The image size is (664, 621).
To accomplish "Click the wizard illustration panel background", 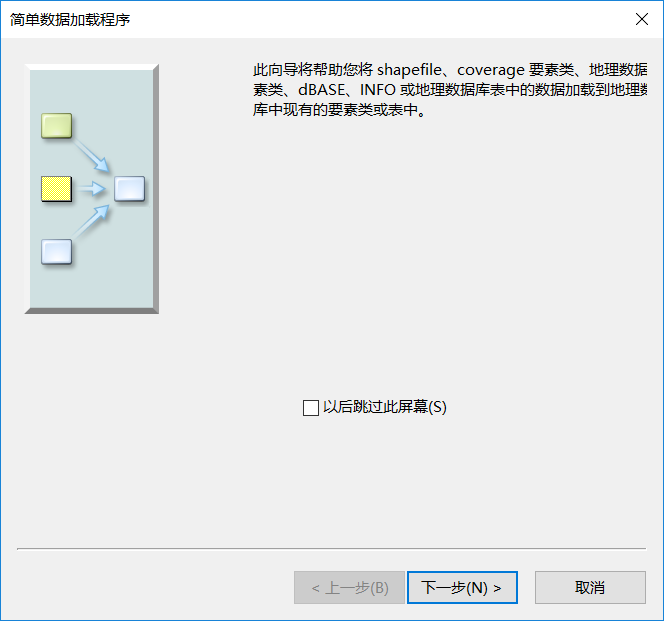I will (91, 288).
